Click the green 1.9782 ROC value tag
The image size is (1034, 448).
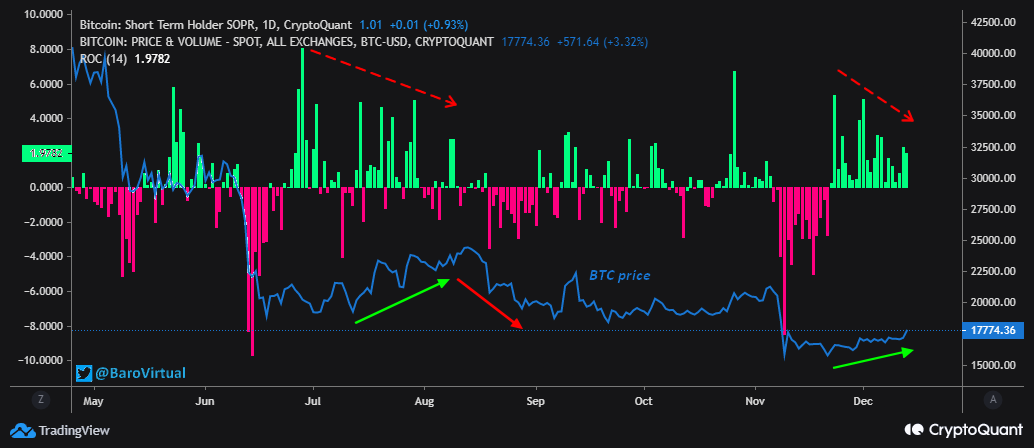coord(47,153)
